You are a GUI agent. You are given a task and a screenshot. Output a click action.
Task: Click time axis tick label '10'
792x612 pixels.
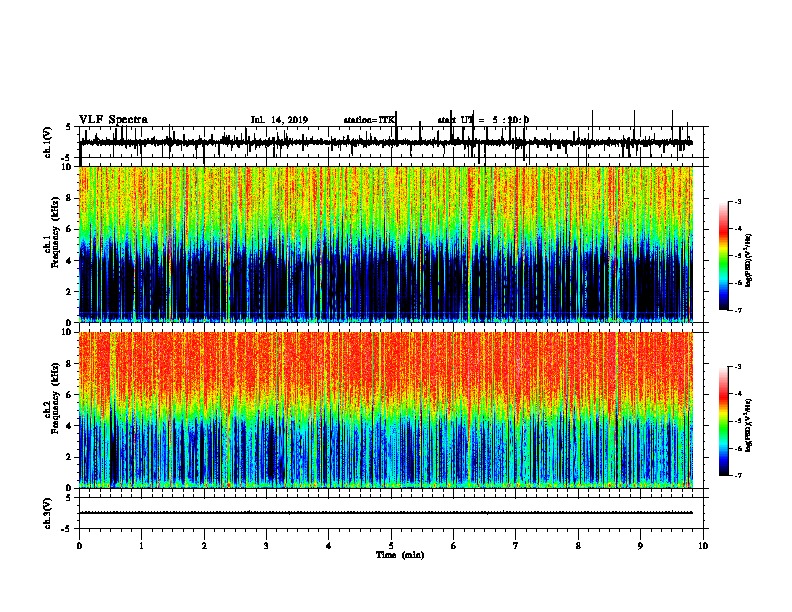[x=703, y=546]
